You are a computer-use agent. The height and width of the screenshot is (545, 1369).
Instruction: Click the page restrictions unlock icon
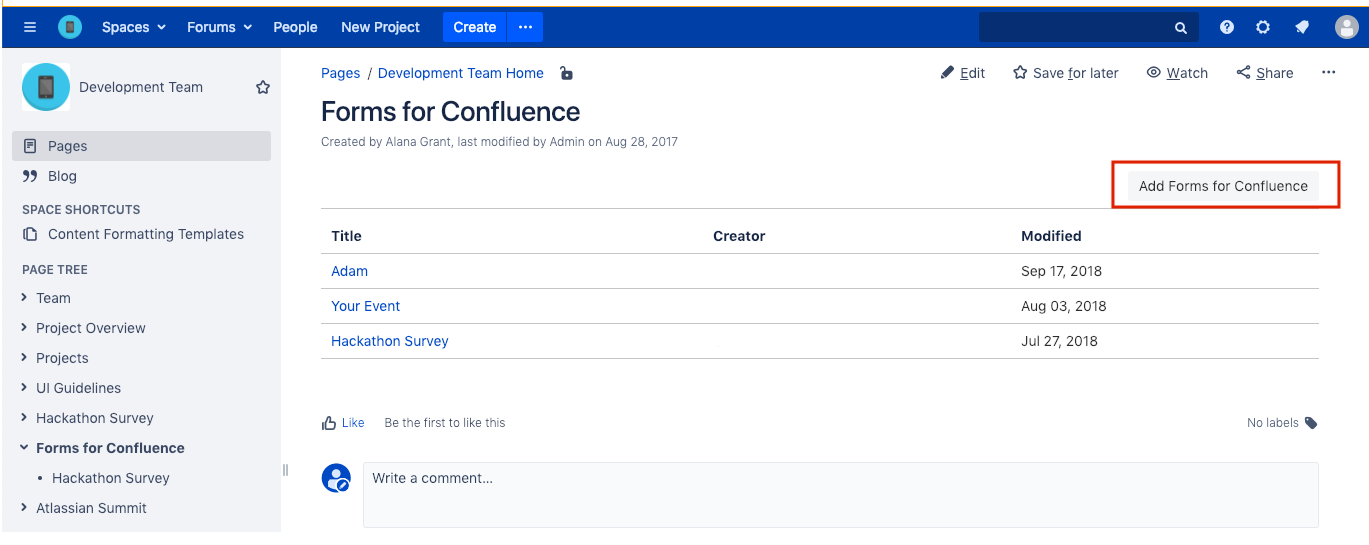(x=566, y=73)
